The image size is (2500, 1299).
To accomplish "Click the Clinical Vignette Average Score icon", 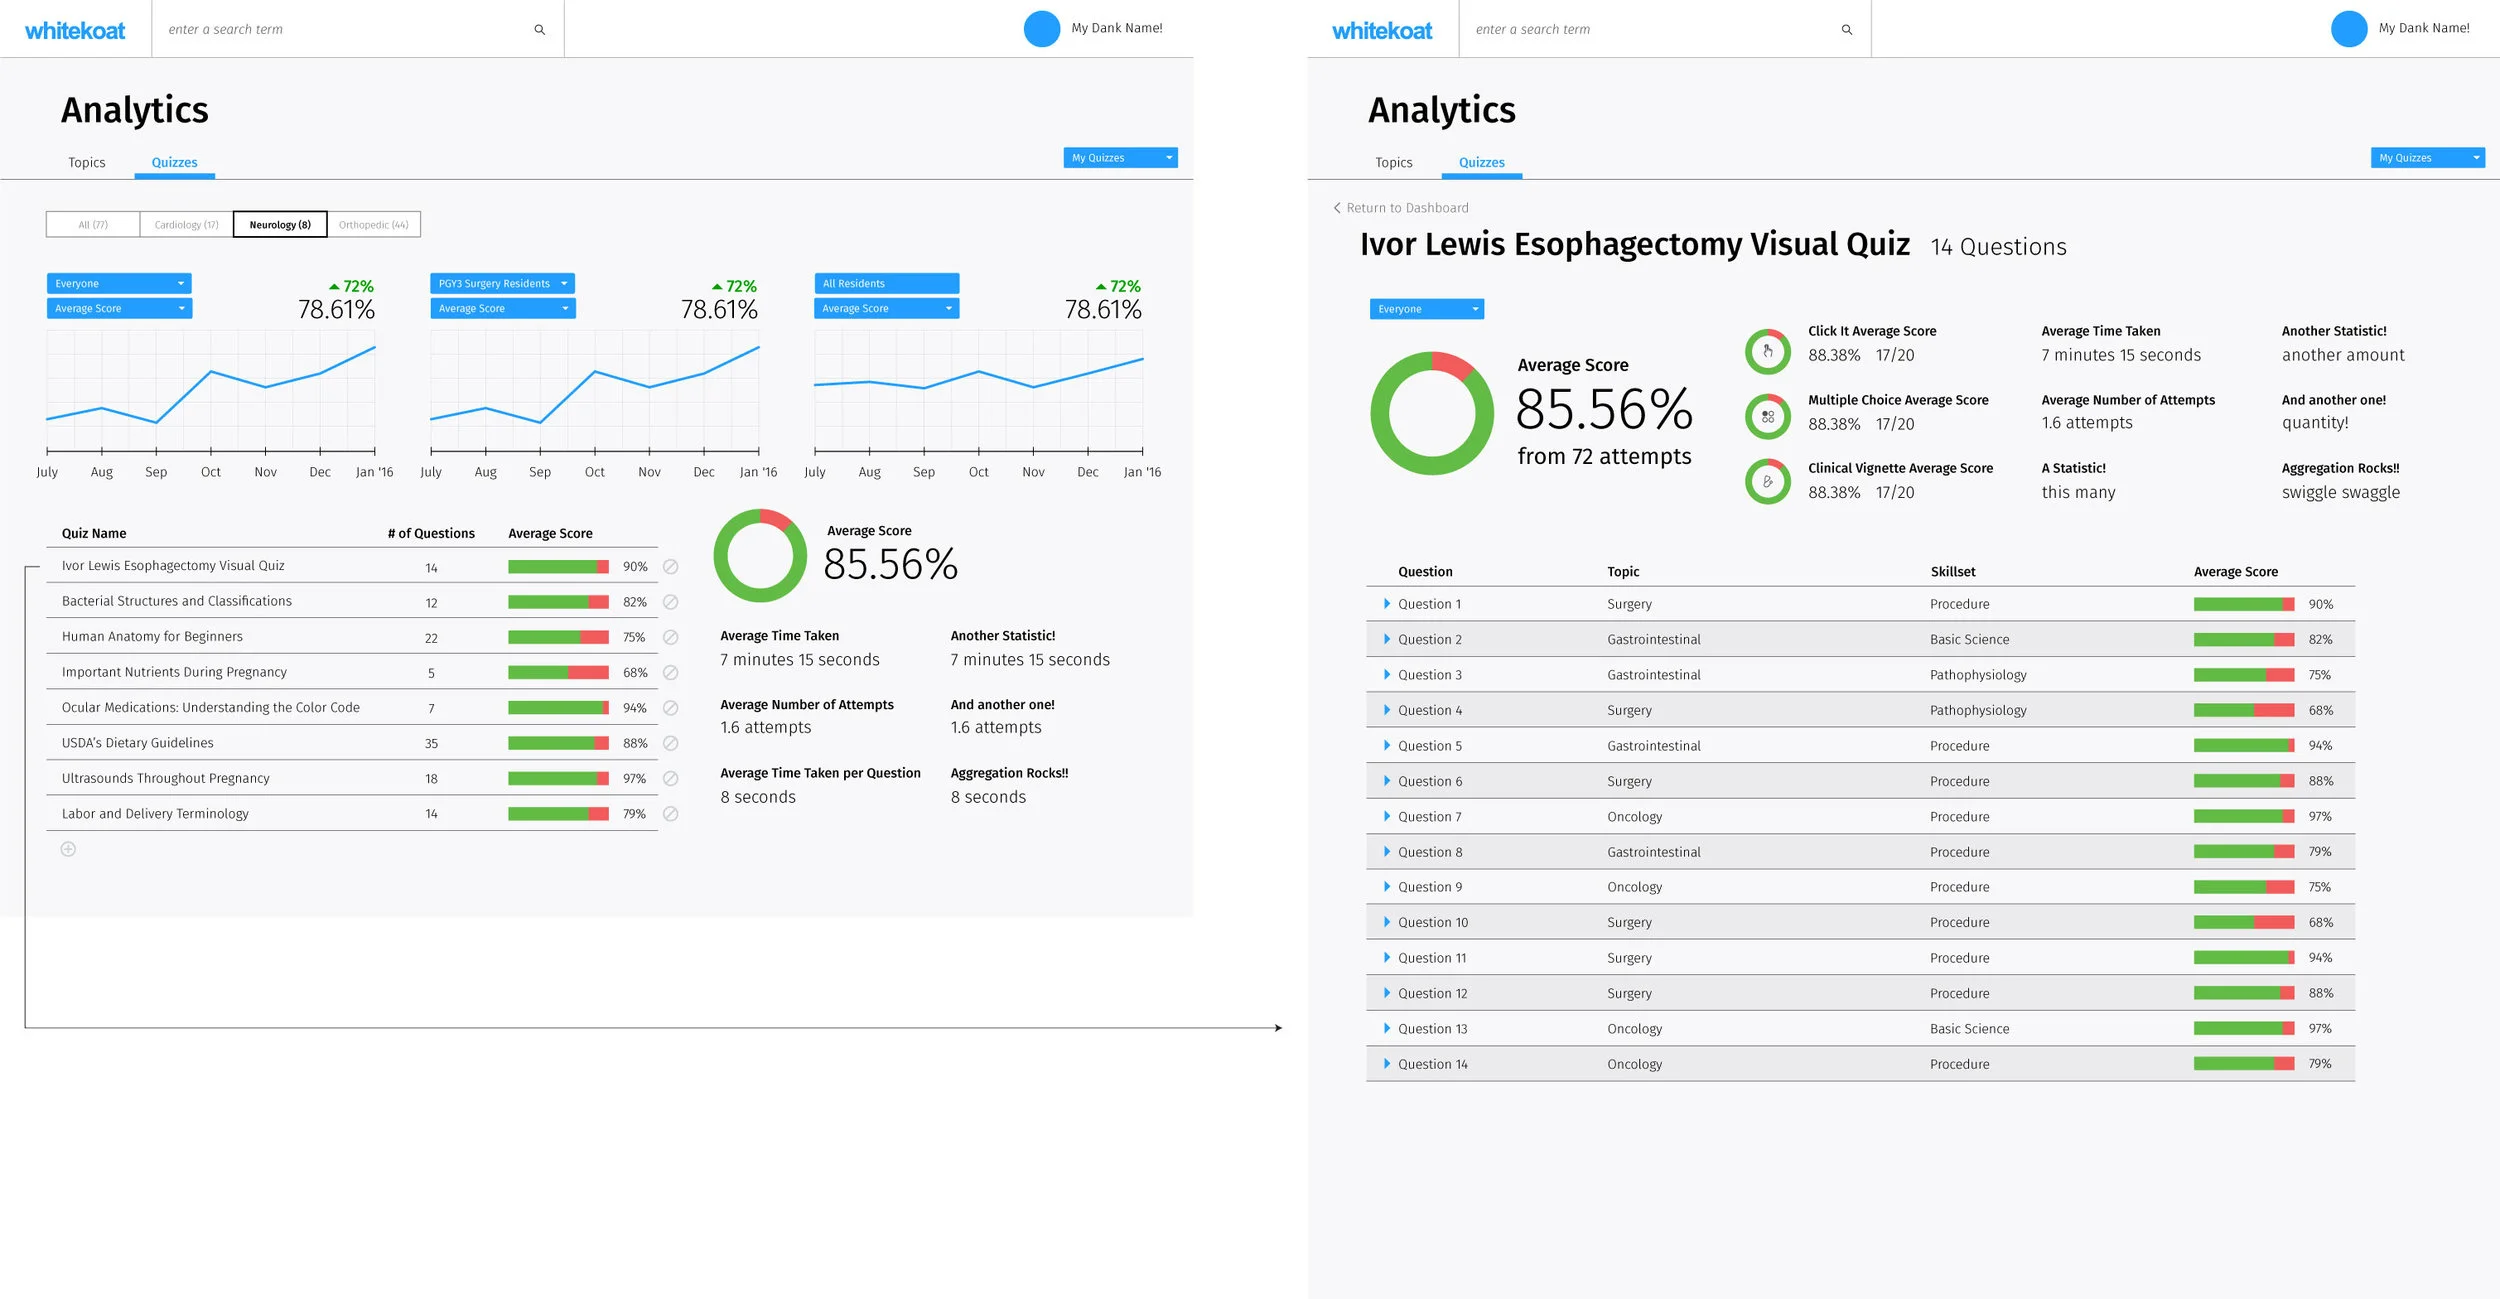I will [1767, 482].
